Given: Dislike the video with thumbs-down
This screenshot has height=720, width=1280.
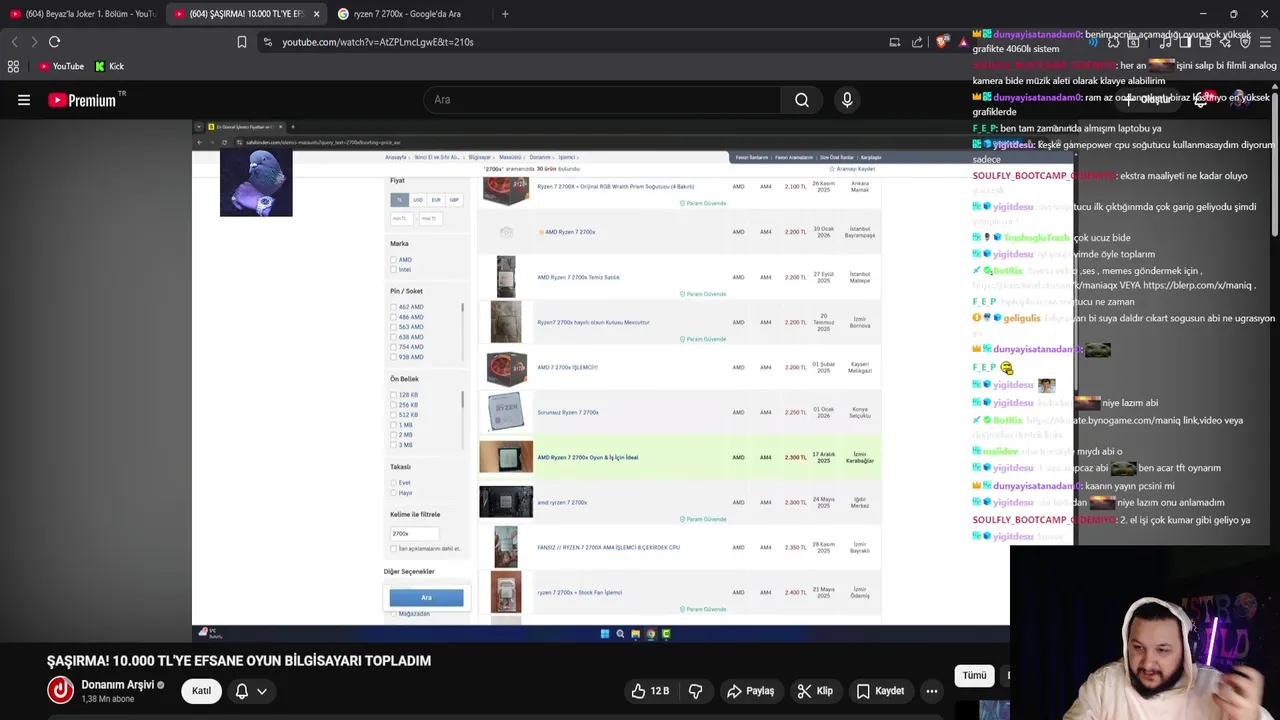Looking at the screenshot, I should pyautogui.click(x=696, y=691).
